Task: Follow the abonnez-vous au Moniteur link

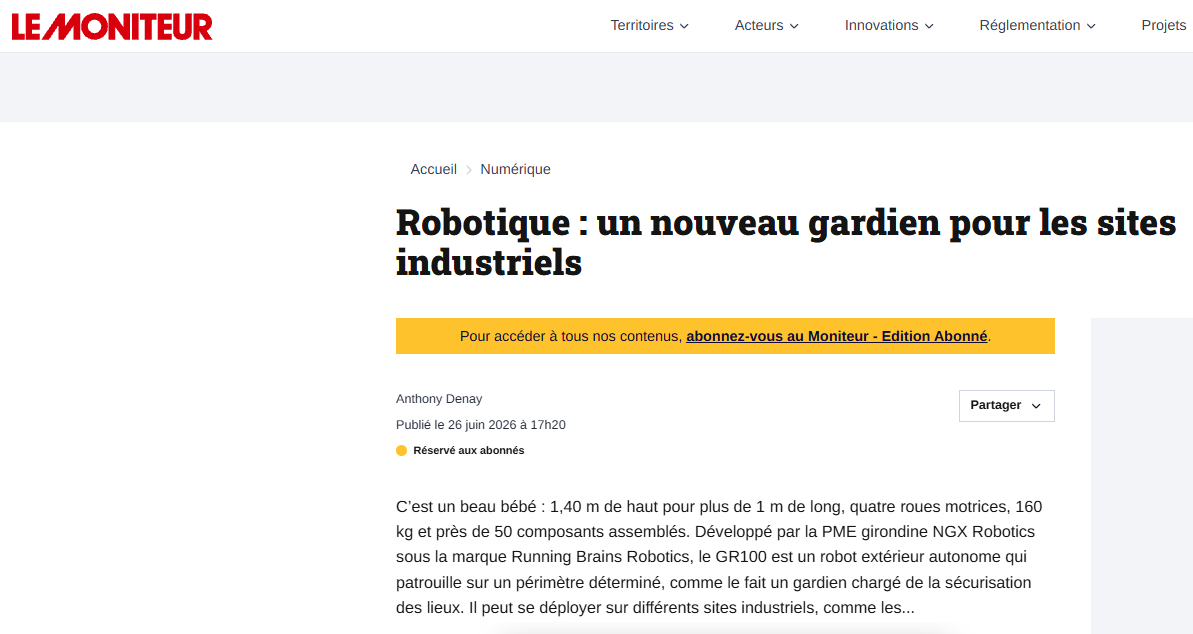Action: 837,336
